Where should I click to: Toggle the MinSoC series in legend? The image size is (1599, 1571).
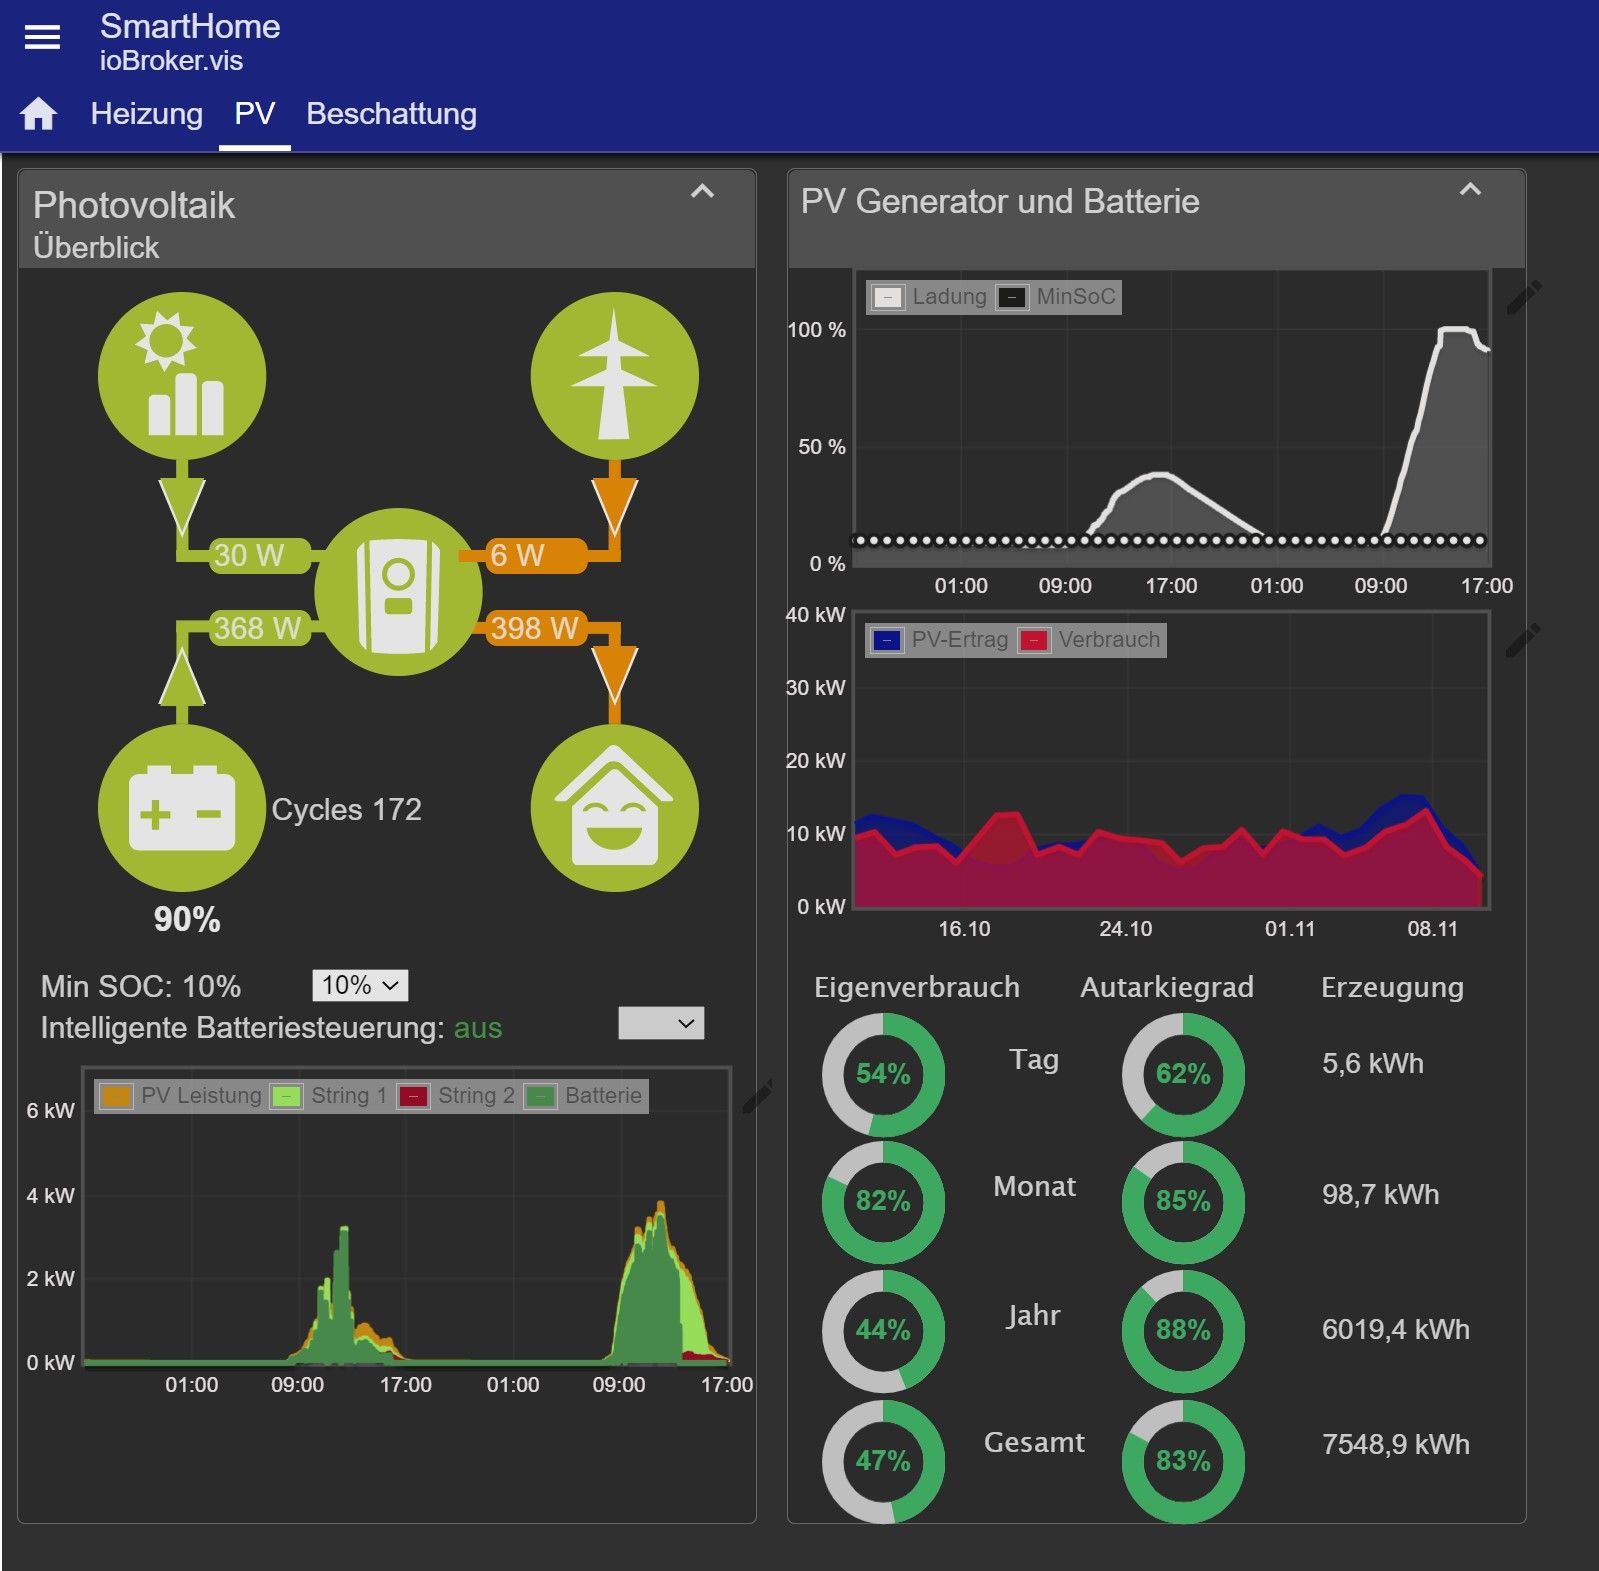(x=1057, y=297)
